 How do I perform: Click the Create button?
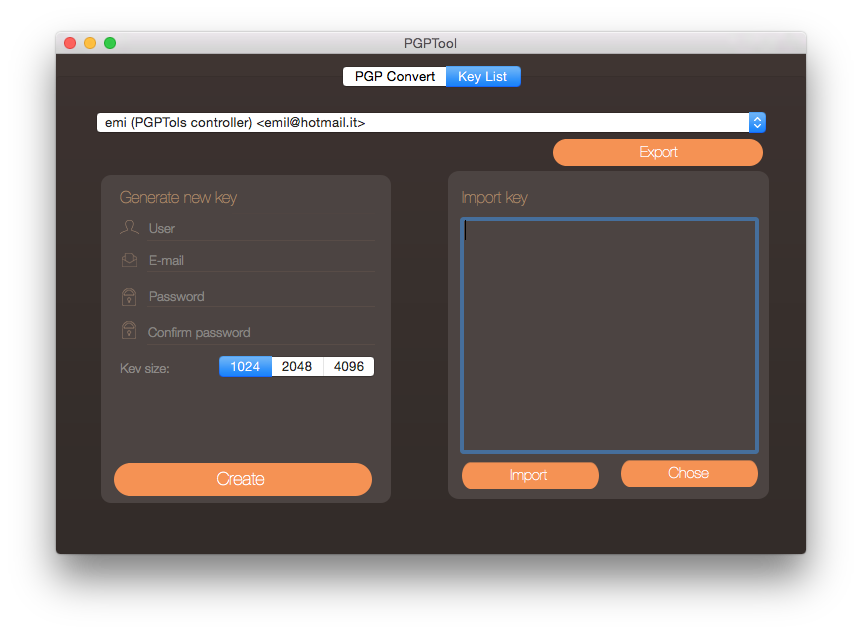click(243, 479)
